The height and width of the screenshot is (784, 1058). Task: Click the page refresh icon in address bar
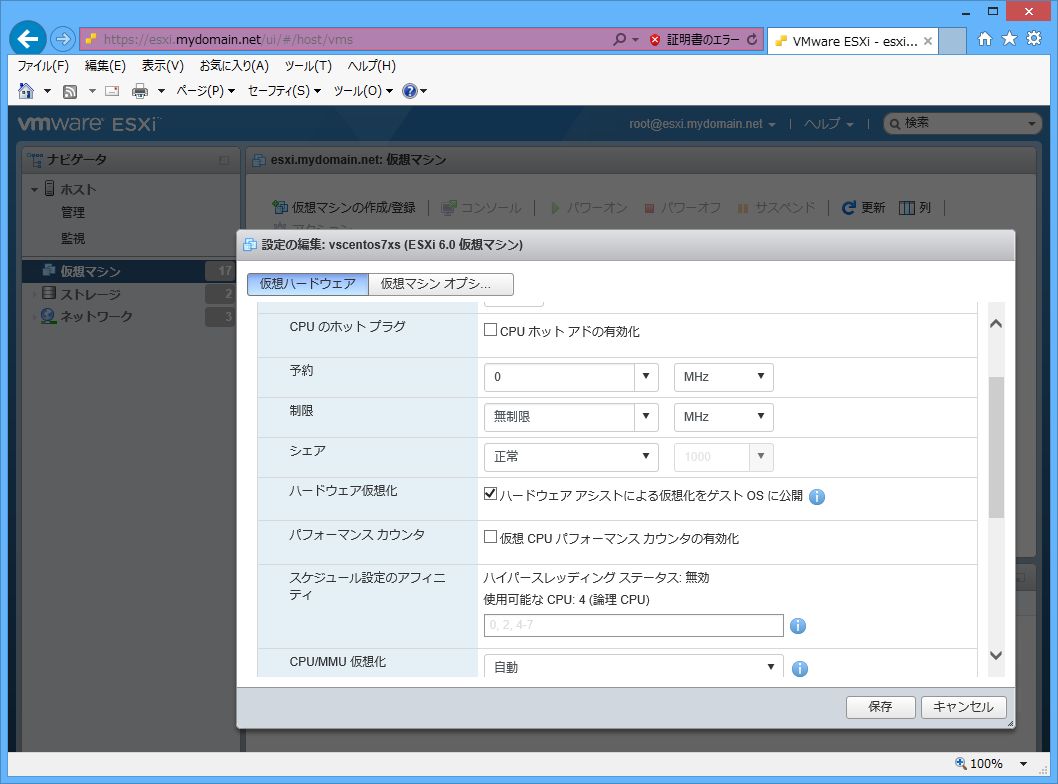click(752, 40)
